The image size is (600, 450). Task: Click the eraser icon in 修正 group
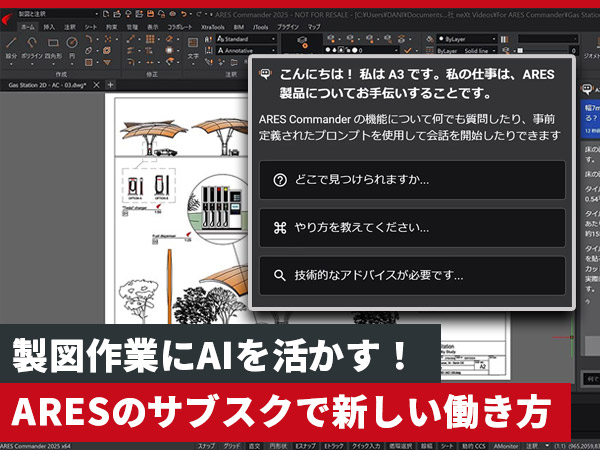coord(169,39)
